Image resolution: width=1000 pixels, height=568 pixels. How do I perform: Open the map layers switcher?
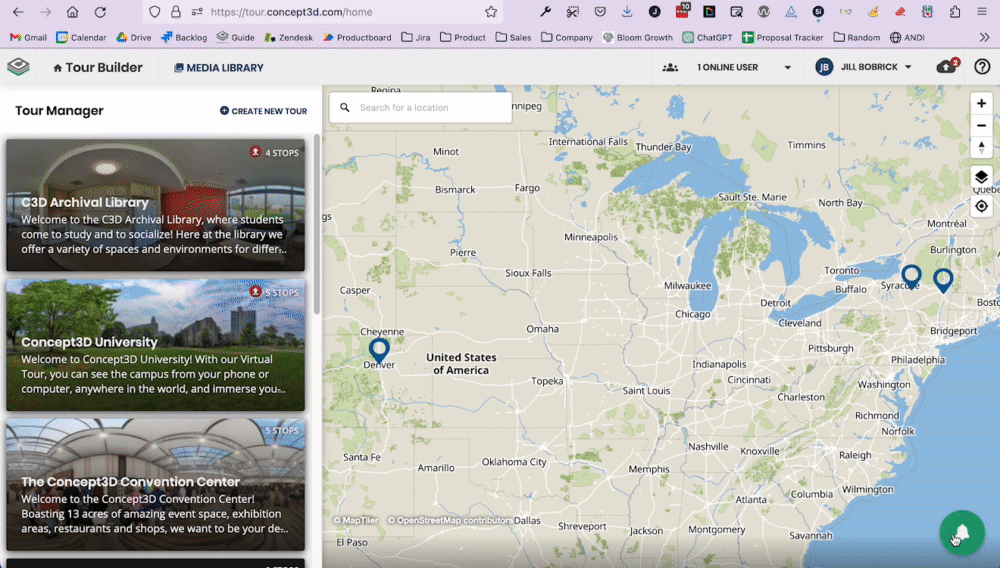coord(982,177)
